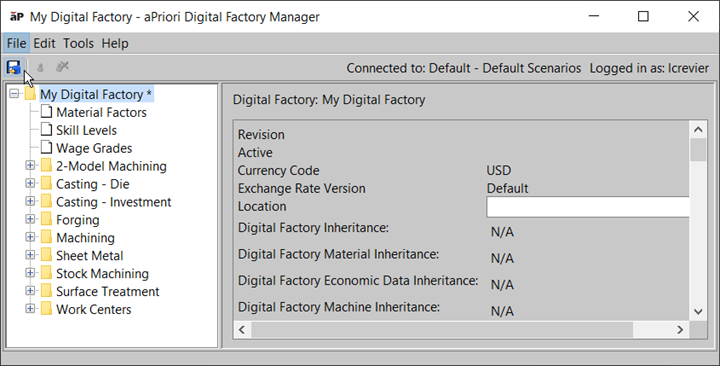Screen dimensions: 720x366
Task: Click the vertical scrollbar down arrow
Action: click(x=698, y=312)
